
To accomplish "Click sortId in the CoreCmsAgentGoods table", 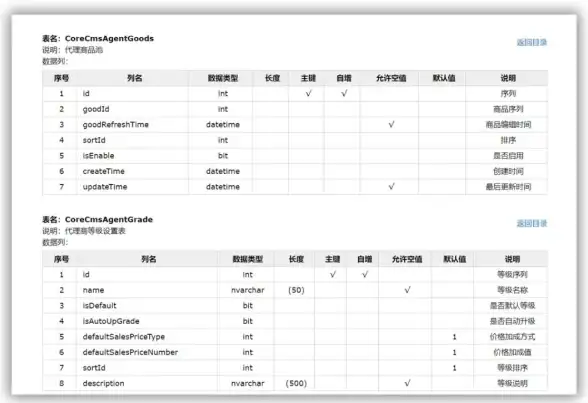I will tap(94, 140).
